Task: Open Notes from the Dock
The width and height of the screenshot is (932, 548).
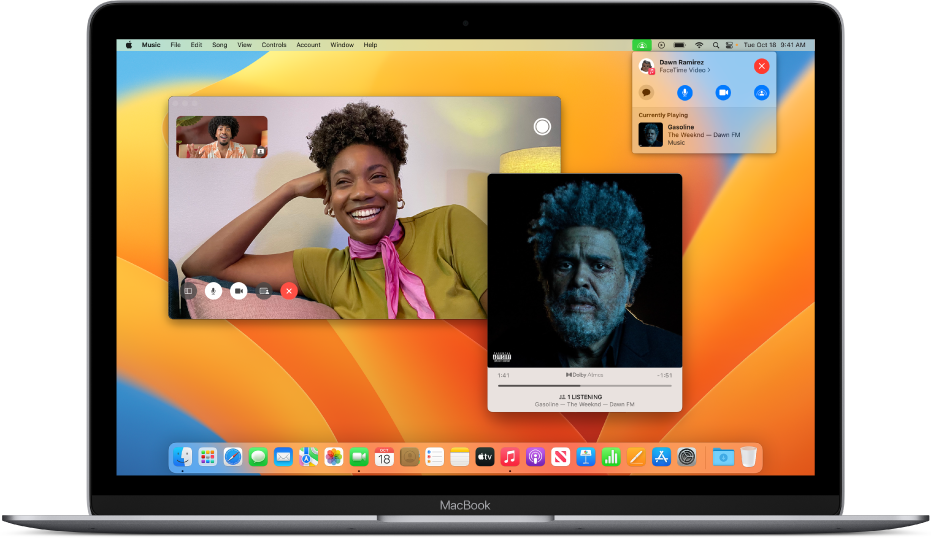Action: coord(459,457)
